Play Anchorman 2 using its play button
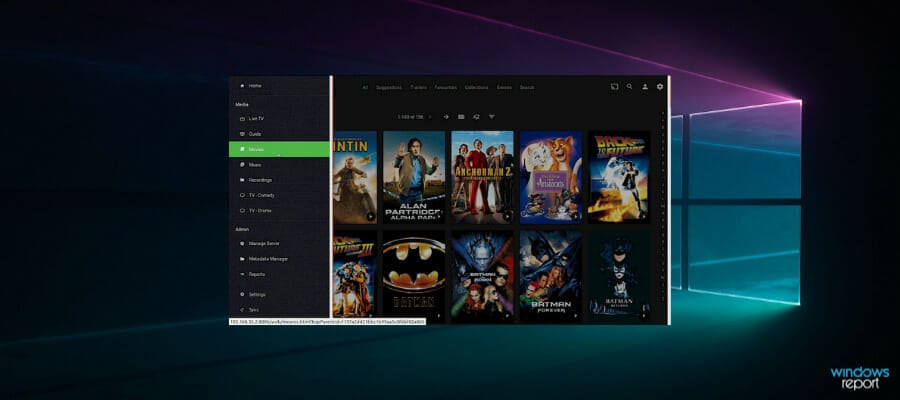Viewport: 900px width, 400px height. tap(507, 217)
